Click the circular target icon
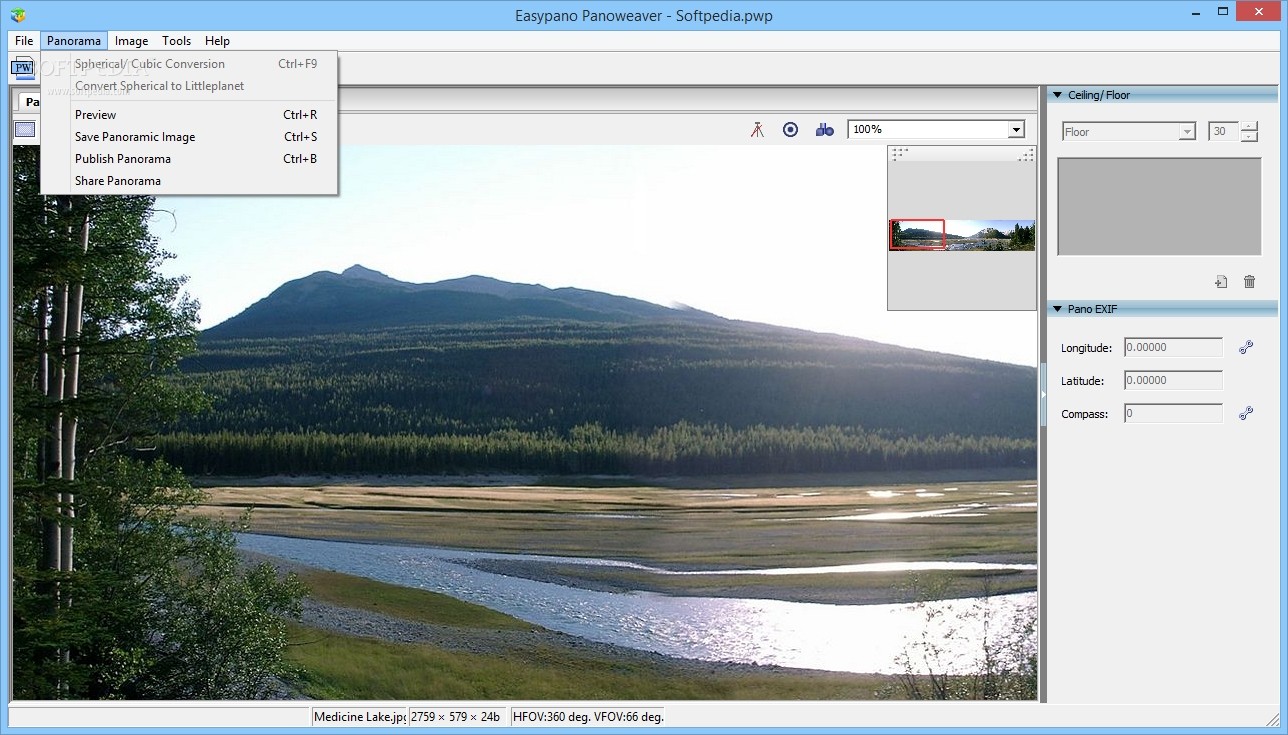 click(790, 129)
